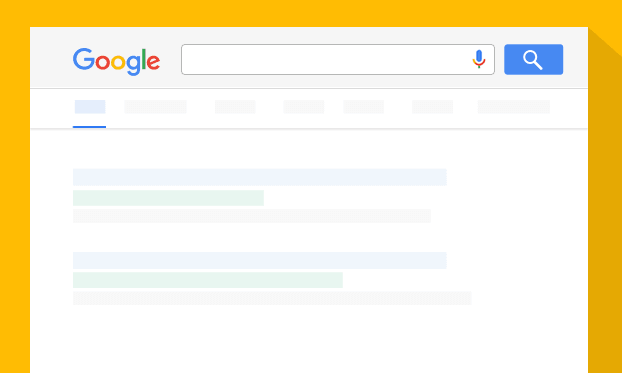
Task: Click the second result's grey snippet bar
Action: [x=272, y=298]
